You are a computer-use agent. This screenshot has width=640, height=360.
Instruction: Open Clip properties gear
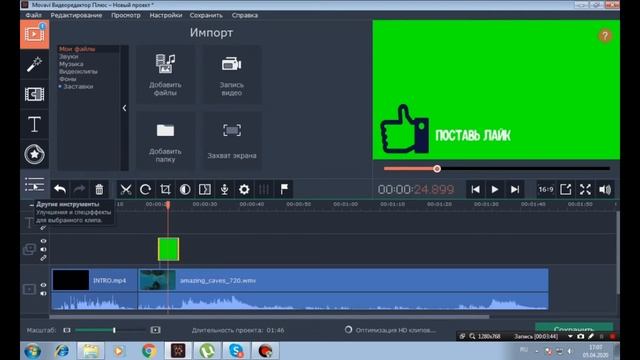coord(244,189)
